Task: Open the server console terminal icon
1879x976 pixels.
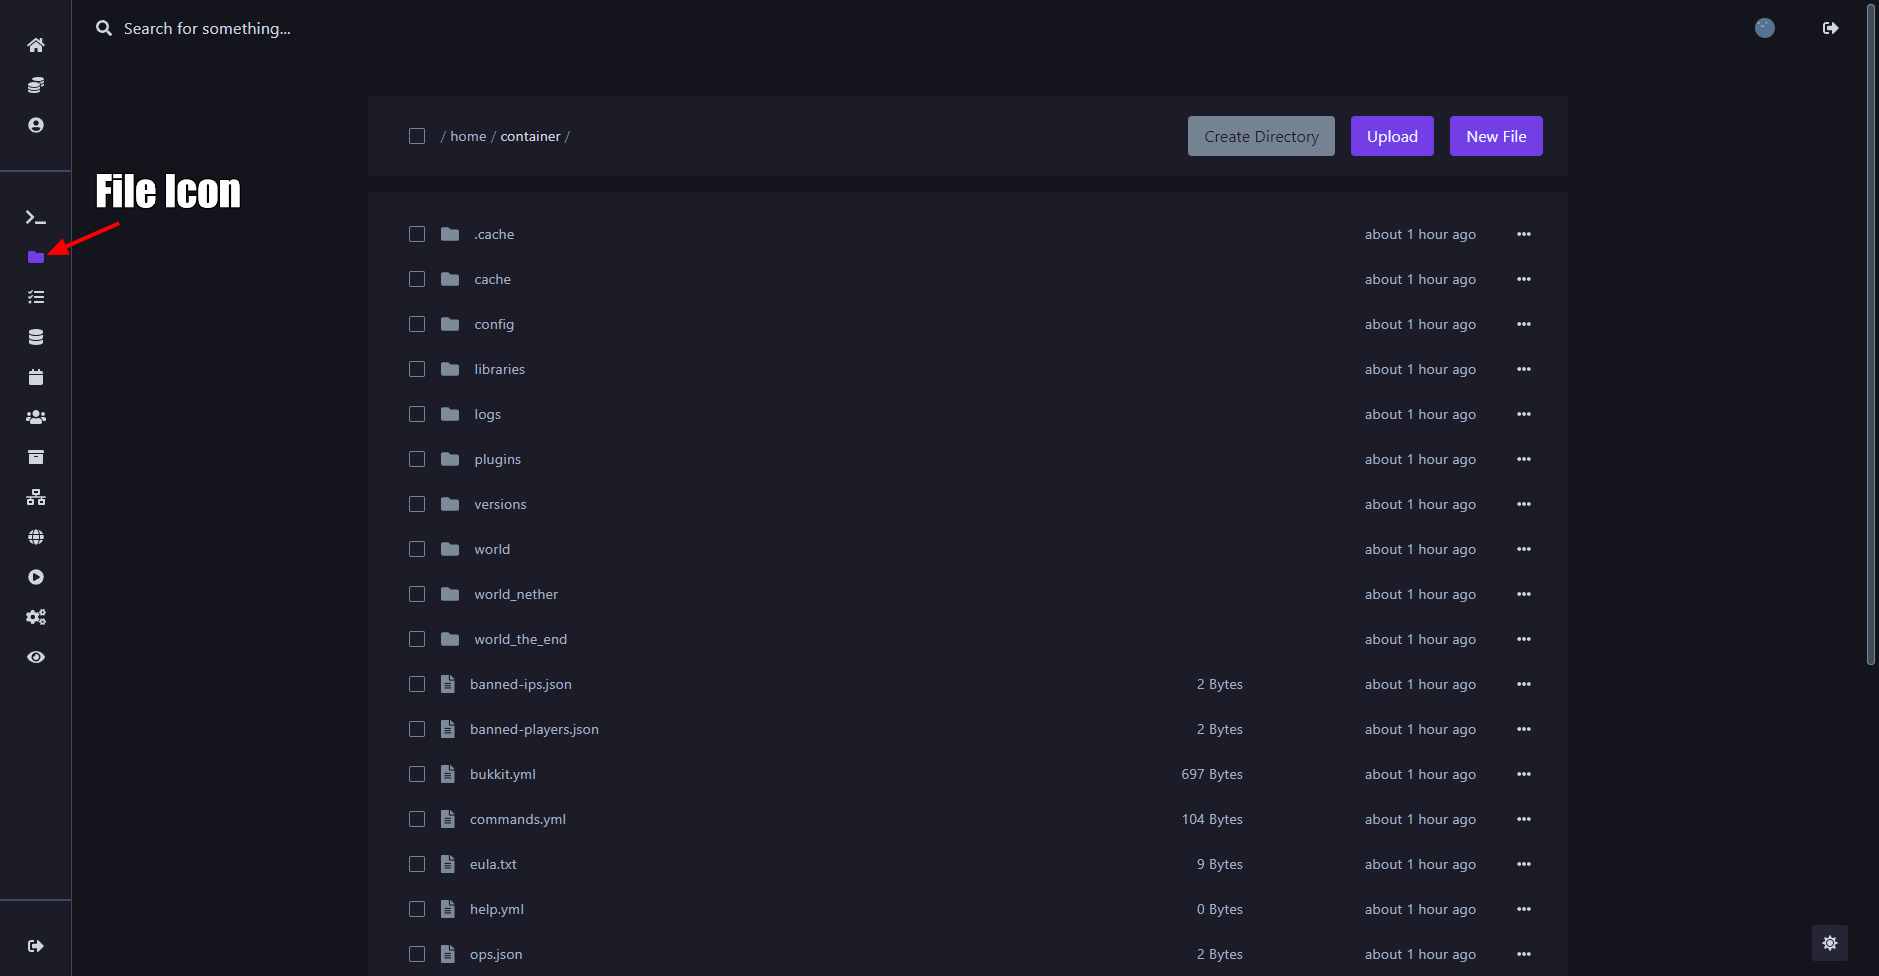Action: (x=36, y=217)
